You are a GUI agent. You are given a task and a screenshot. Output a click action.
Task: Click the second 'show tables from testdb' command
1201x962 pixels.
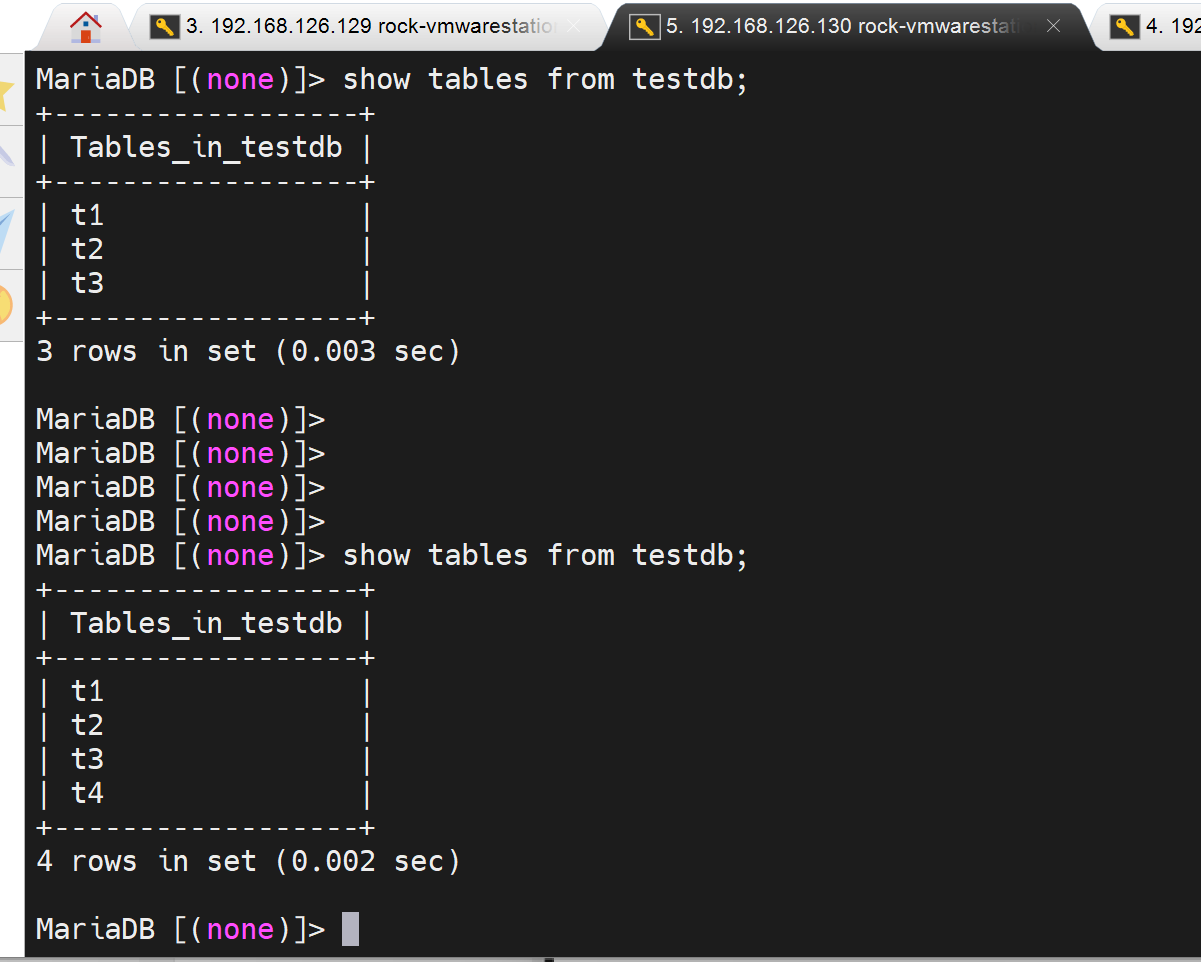(x=545, y=555)
